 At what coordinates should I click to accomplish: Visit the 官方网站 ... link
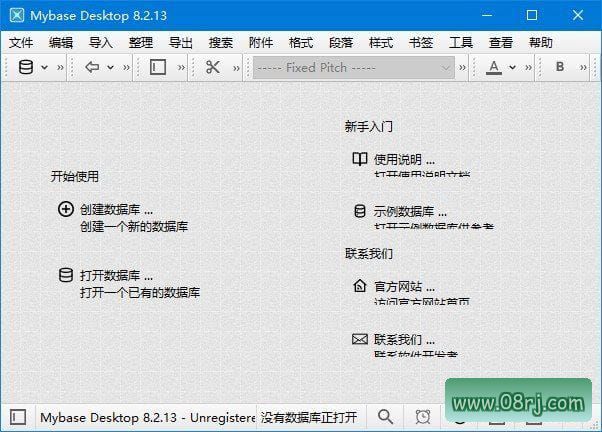click(404, 286)
